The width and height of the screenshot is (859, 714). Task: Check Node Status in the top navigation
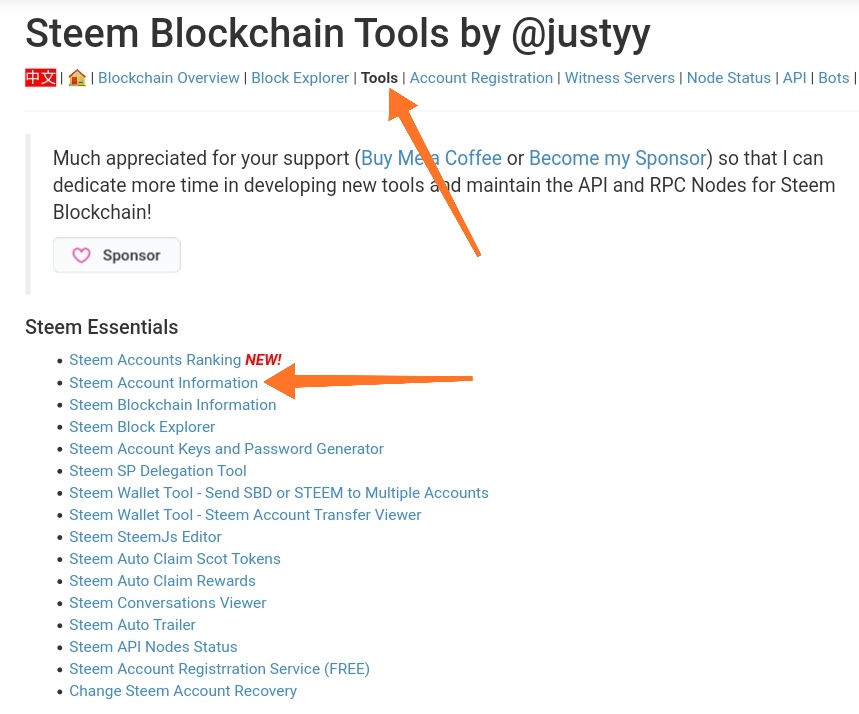tap(728, 78)
